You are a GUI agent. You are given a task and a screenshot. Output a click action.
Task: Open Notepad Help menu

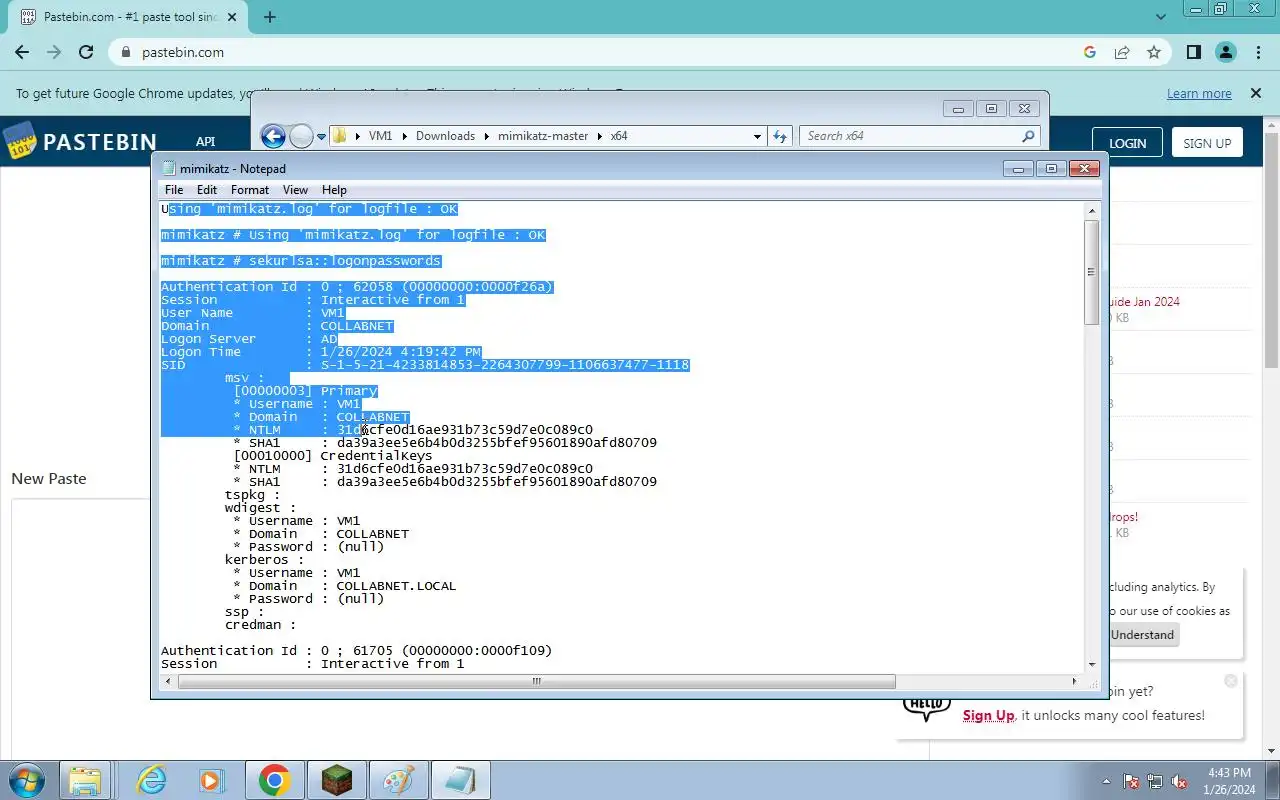(x=334, y=189)
